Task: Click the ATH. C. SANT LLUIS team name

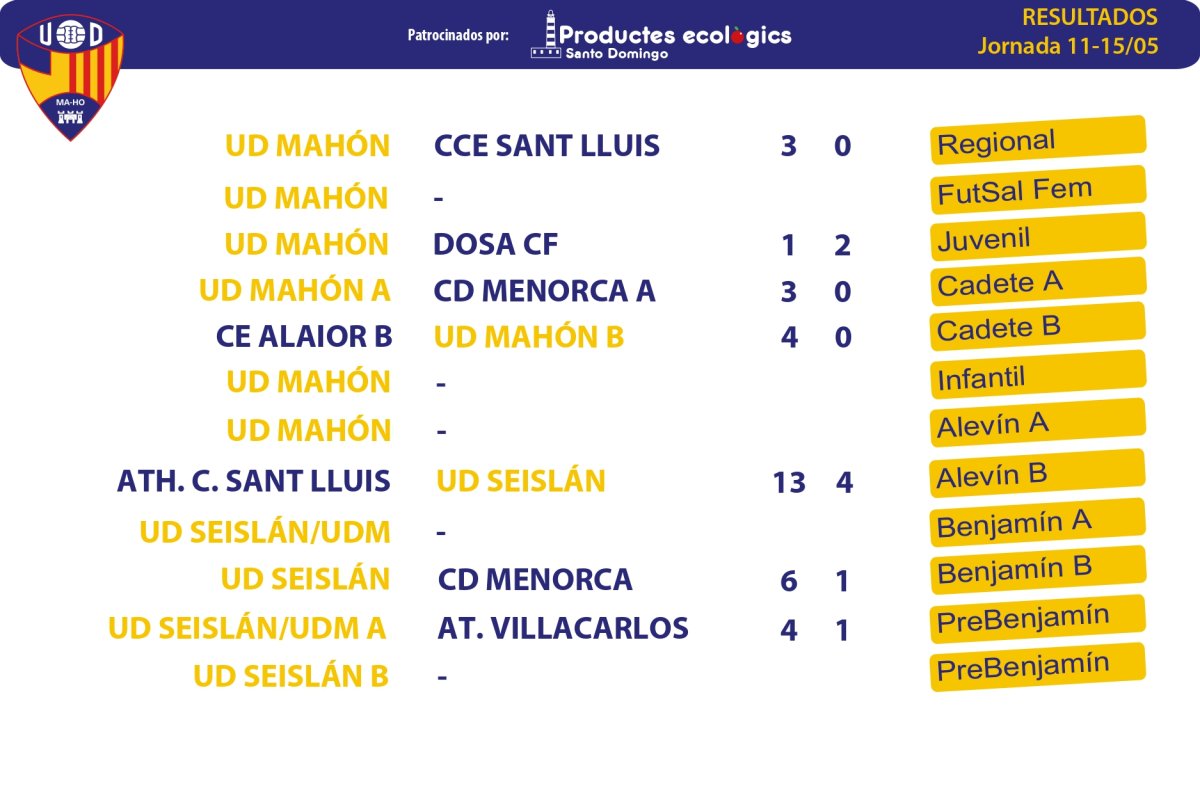Action: pyautogui.click(x=254, y=482)
